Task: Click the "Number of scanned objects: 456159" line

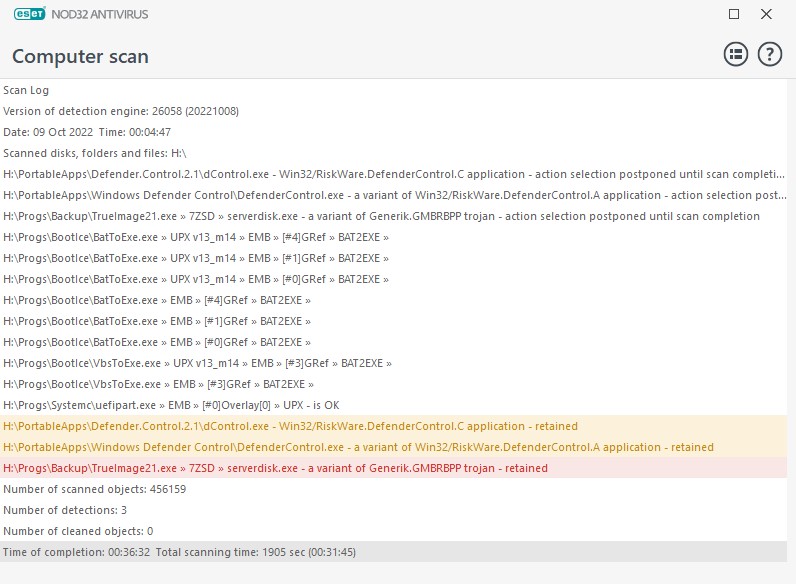Action: (x=94, y=489)
